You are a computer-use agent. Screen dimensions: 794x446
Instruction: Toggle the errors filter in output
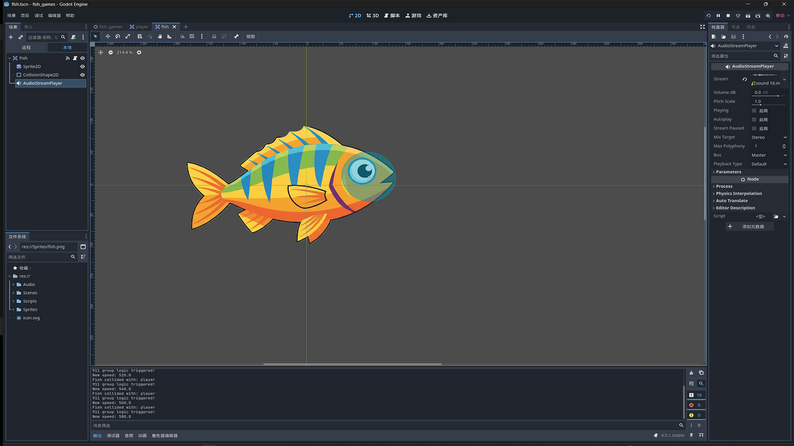pyautogui.click(x=696, y=405)
